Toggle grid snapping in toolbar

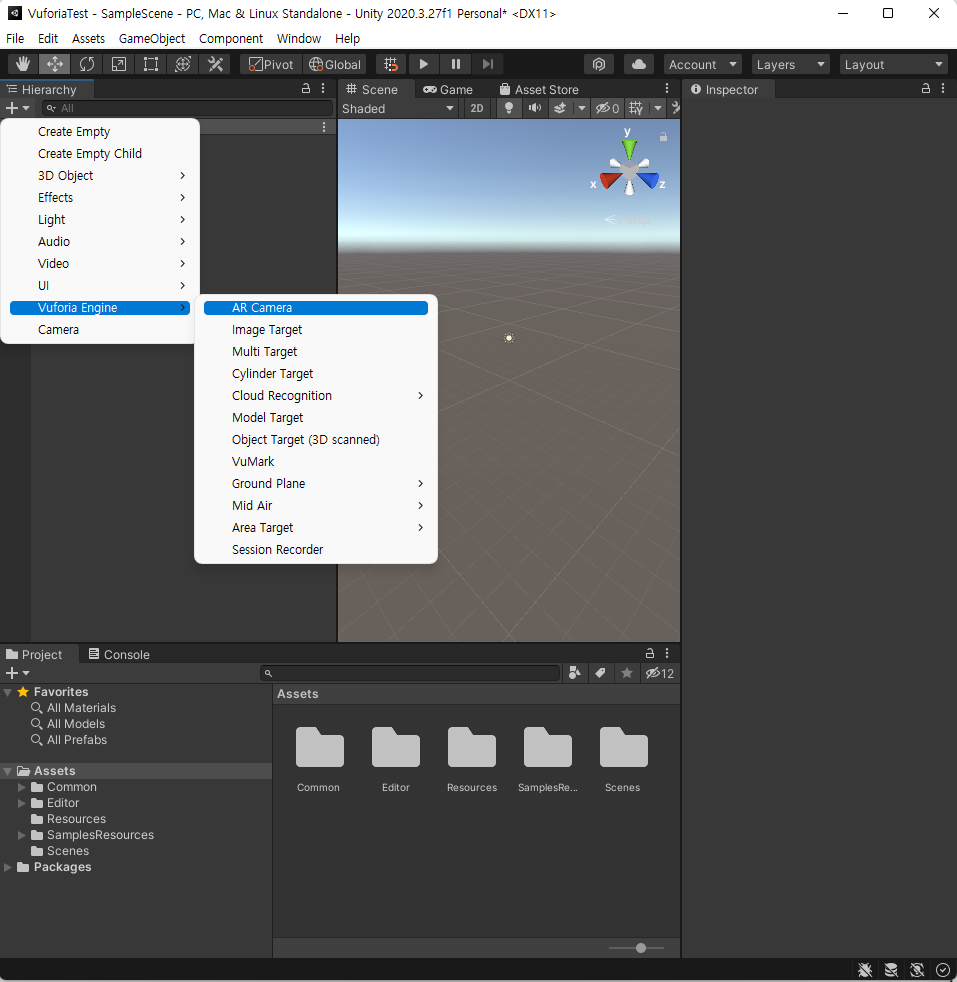pyautogui.click(x=391, y=64)
